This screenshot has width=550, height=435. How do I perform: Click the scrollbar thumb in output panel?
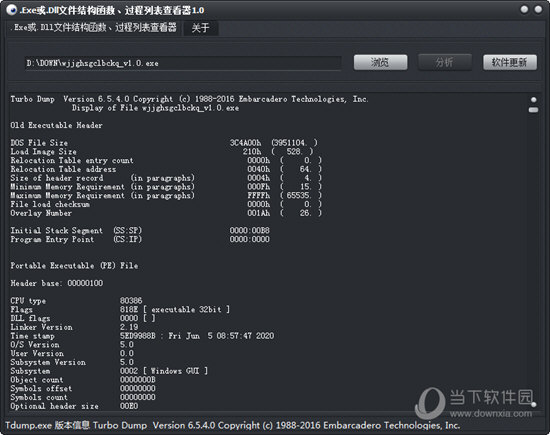coord(533,110)
